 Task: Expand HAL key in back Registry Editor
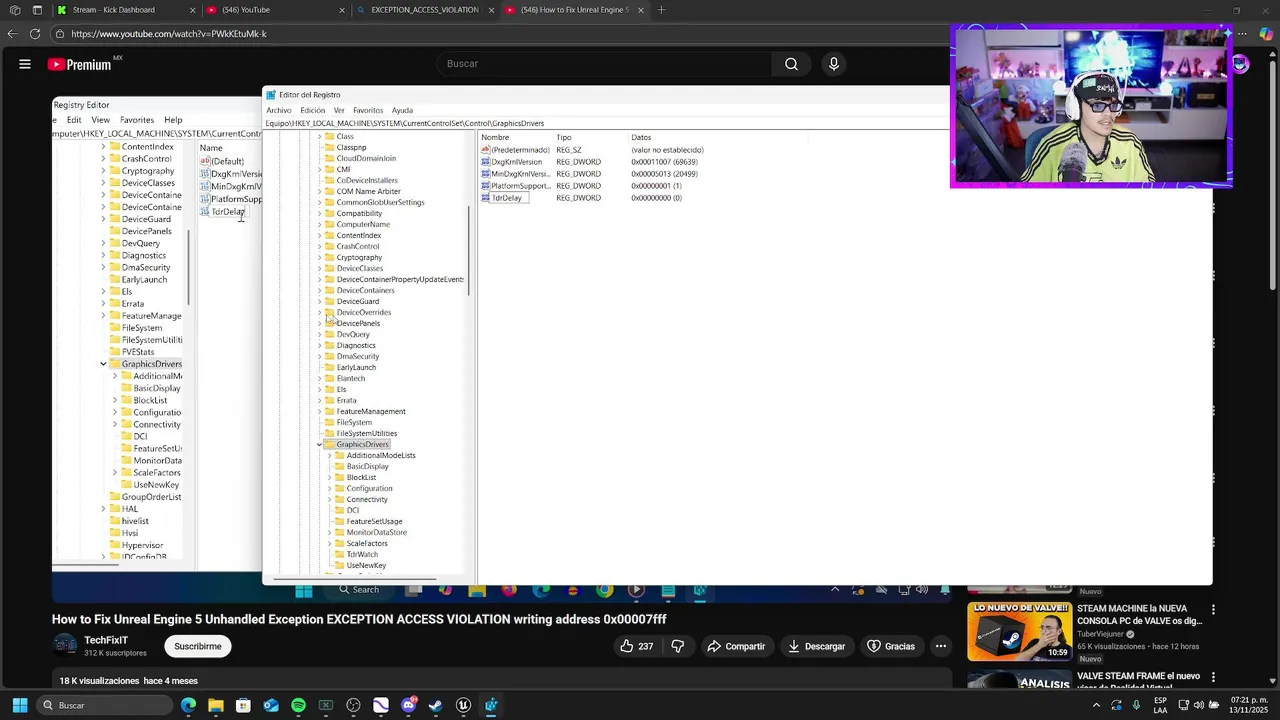click(103, 509)
